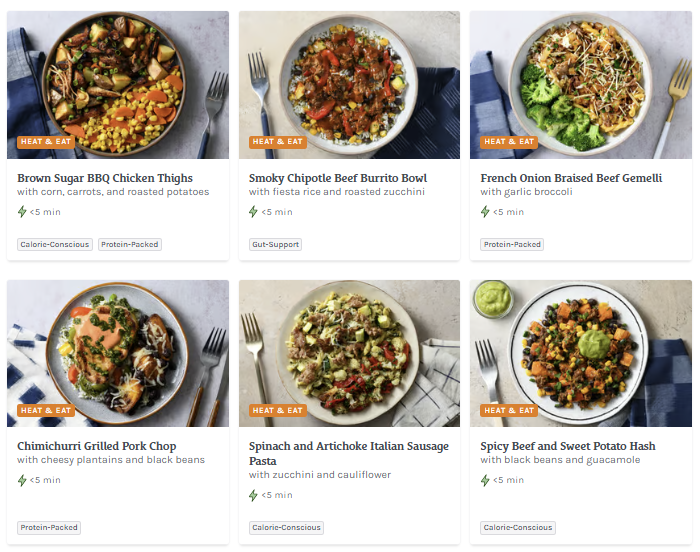This screenshot has height=552, width=700.
Task: Click the lightning icon under Spinach and Artichoke Pasta
Action: (x=254, y=495)
